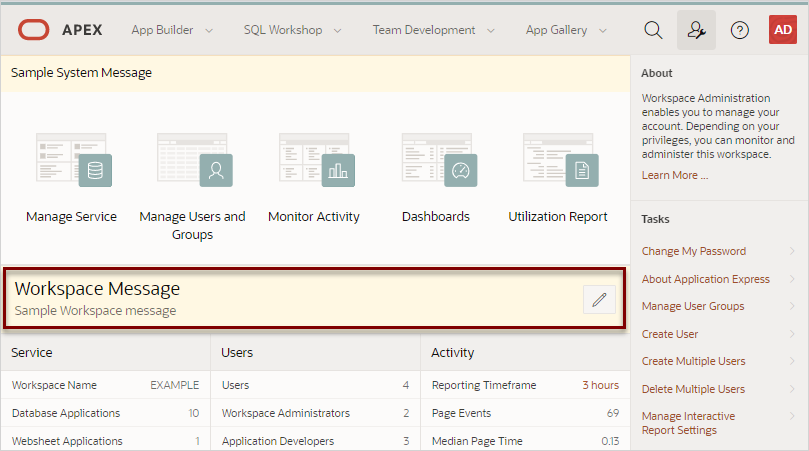The width and height of the screenshot is (809, 451).
Task: Click the Reporting Timeframe row
Action: (x=525, y=385)
